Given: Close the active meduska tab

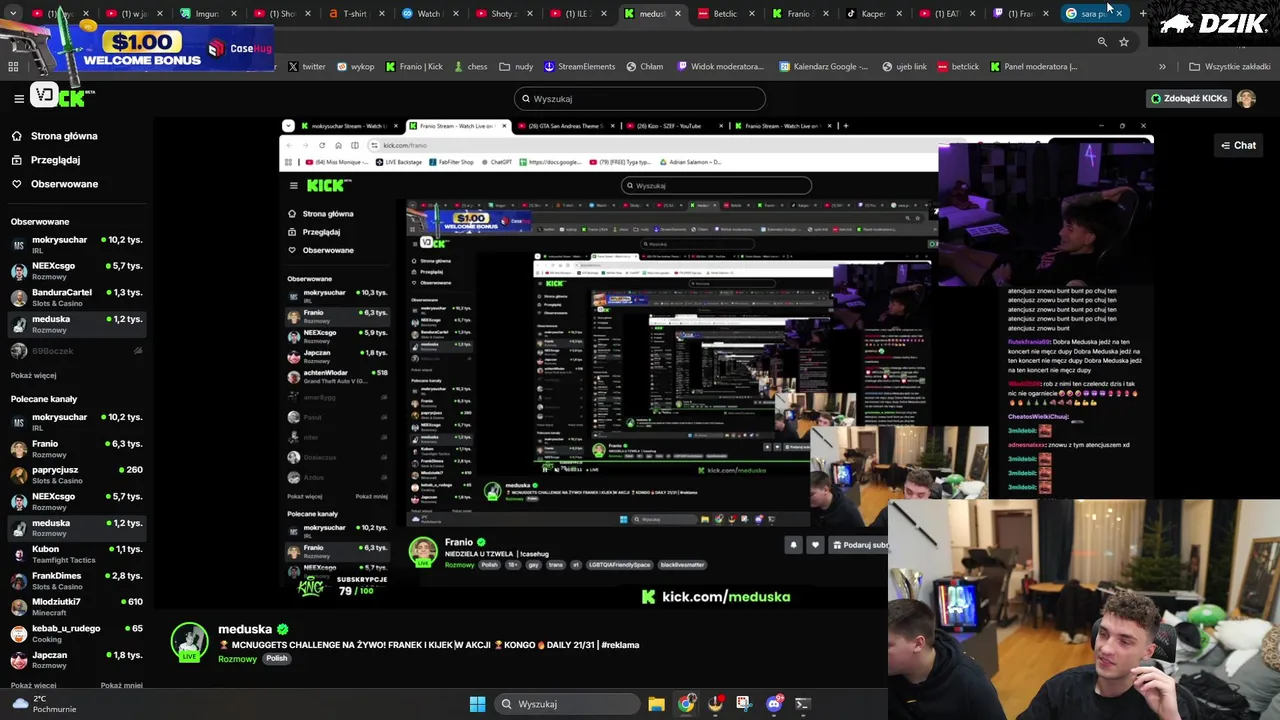Looking at the screenshot, I should (x=678, y=14).
